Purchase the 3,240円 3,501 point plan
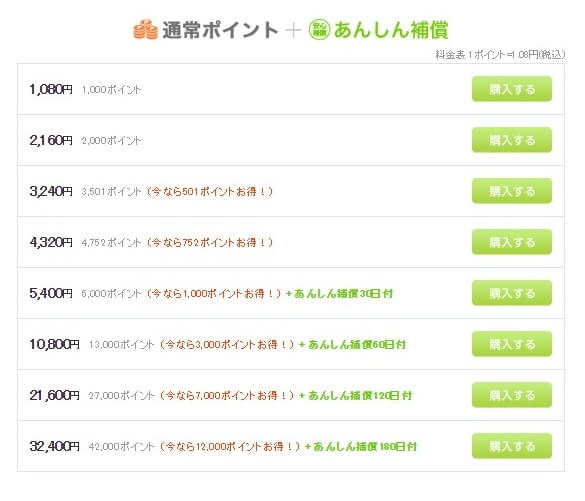This screenshot has width=585, height=501. pyautogui.click(x=512, y=191)
